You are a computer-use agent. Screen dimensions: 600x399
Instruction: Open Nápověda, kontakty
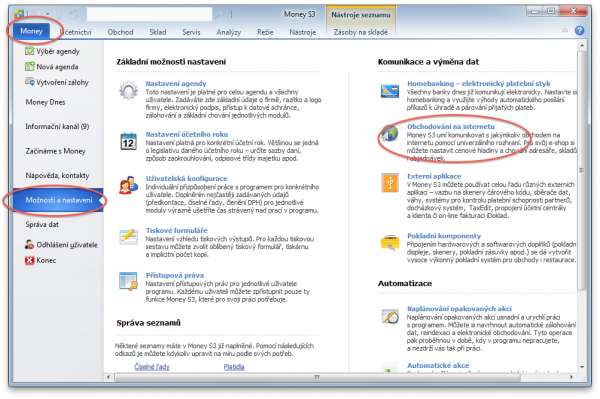click(57, 176)
